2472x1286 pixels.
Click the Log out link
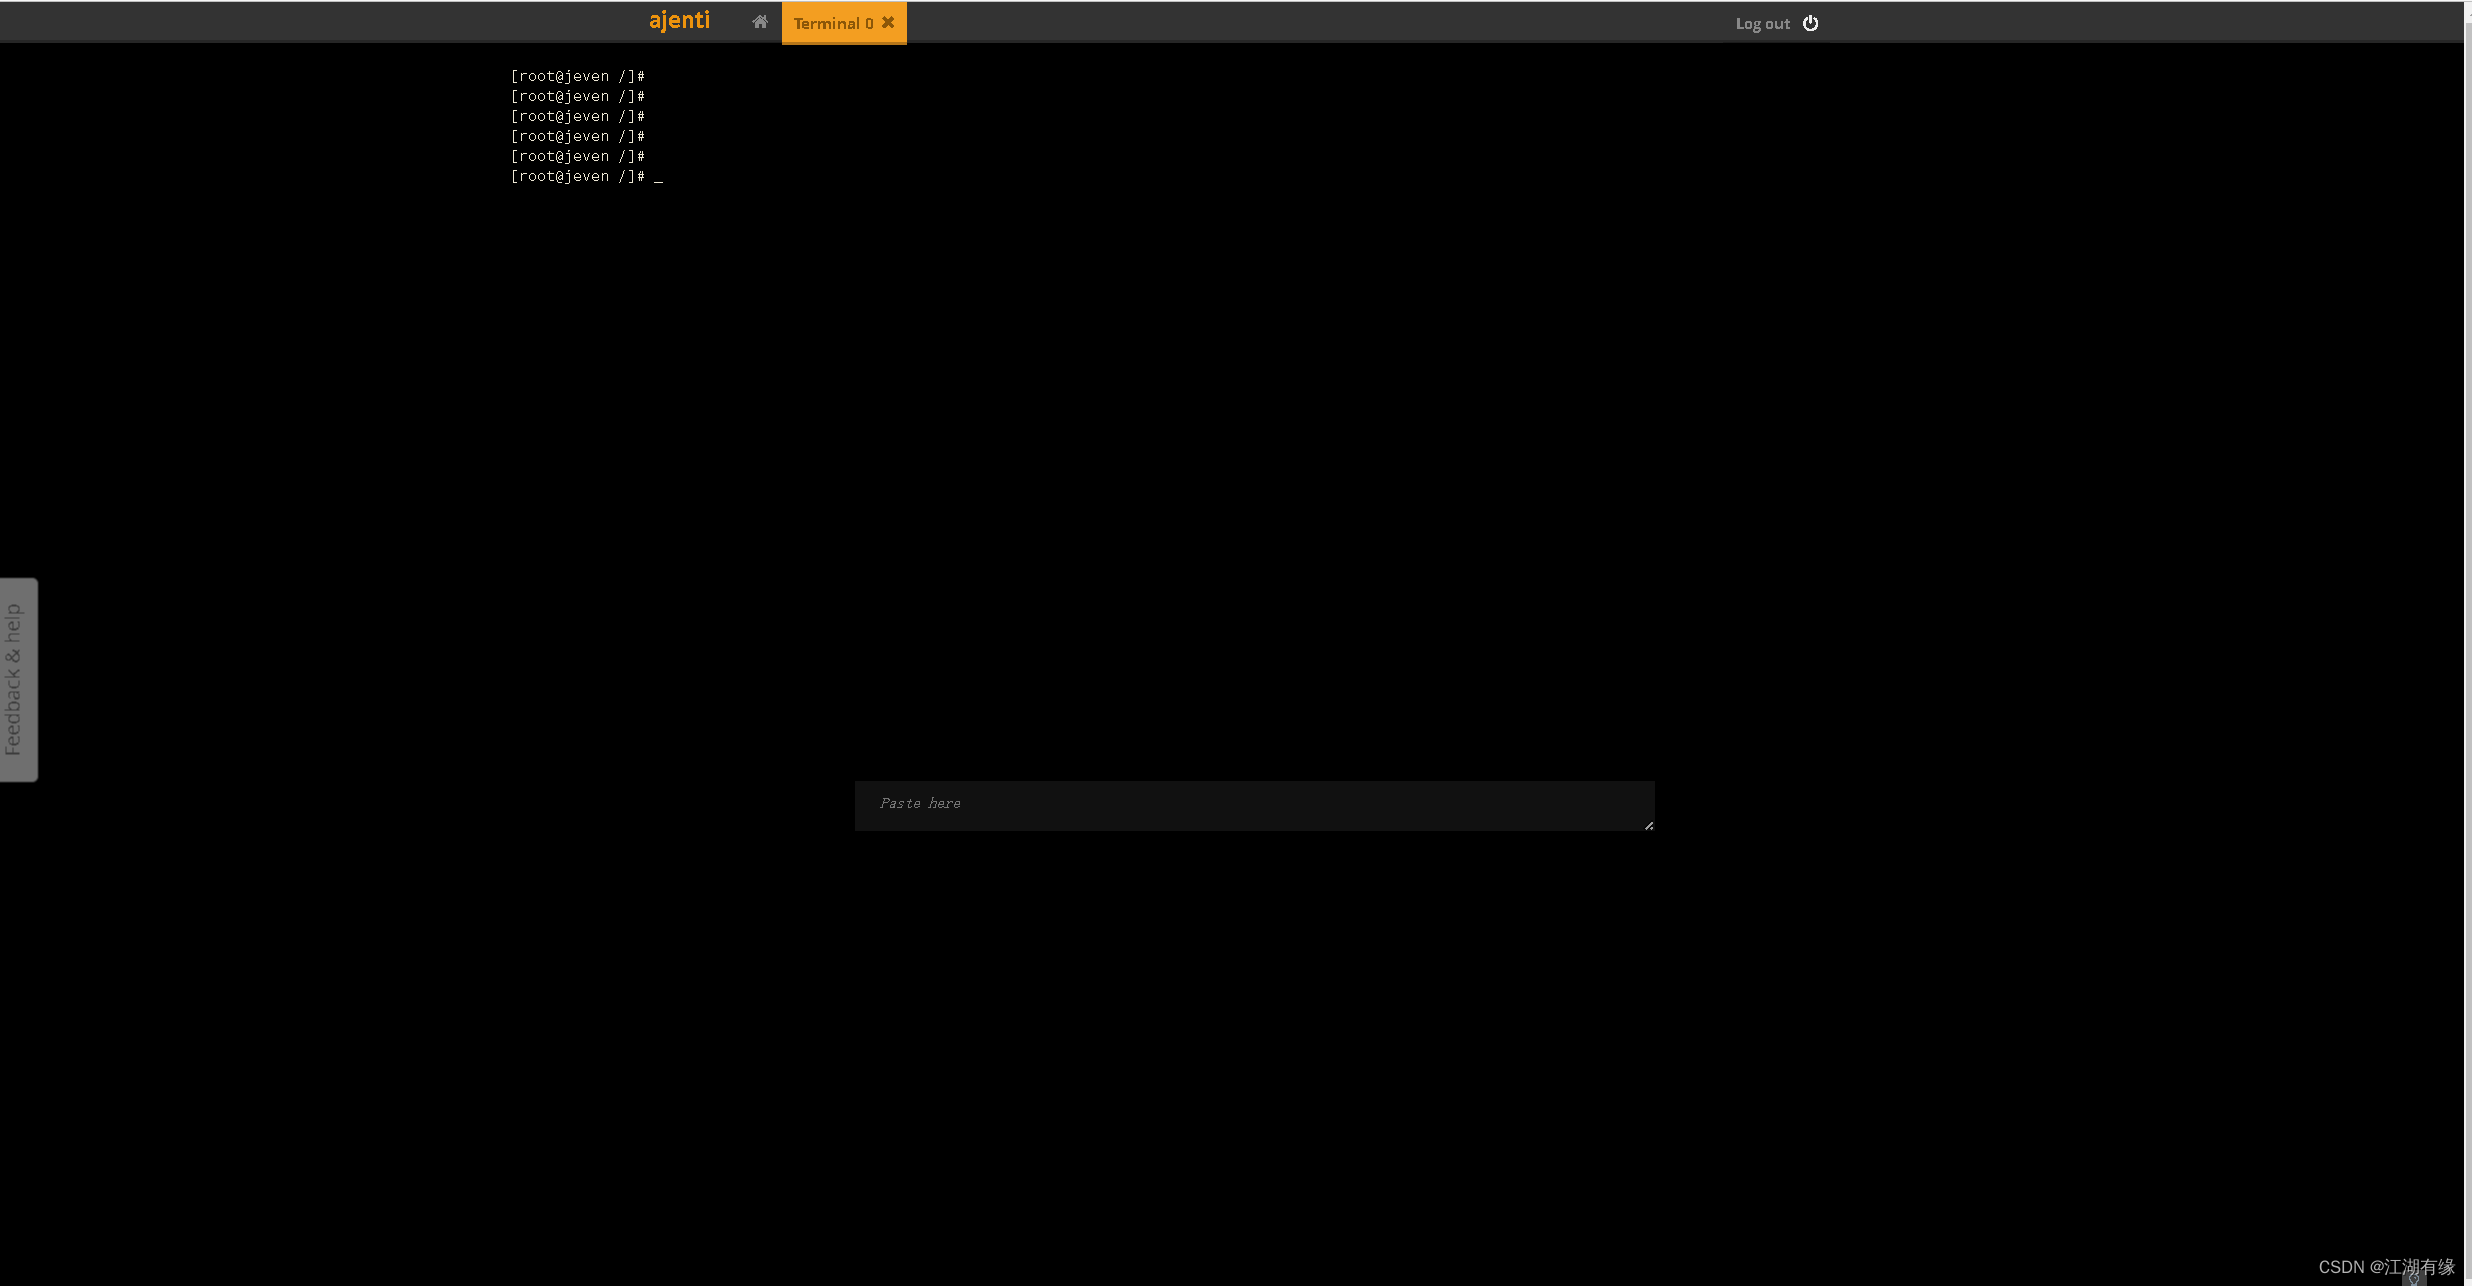click(x=1762, y=24)
